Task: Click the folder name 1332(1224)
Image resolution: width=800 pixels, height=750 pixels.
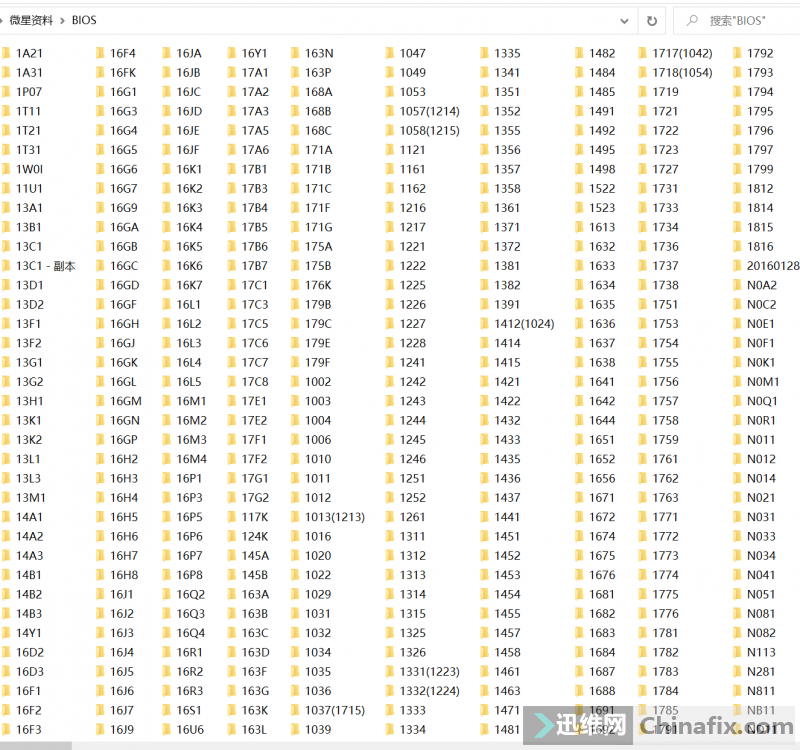Action: pyautogui.click(x=430, y=691)
